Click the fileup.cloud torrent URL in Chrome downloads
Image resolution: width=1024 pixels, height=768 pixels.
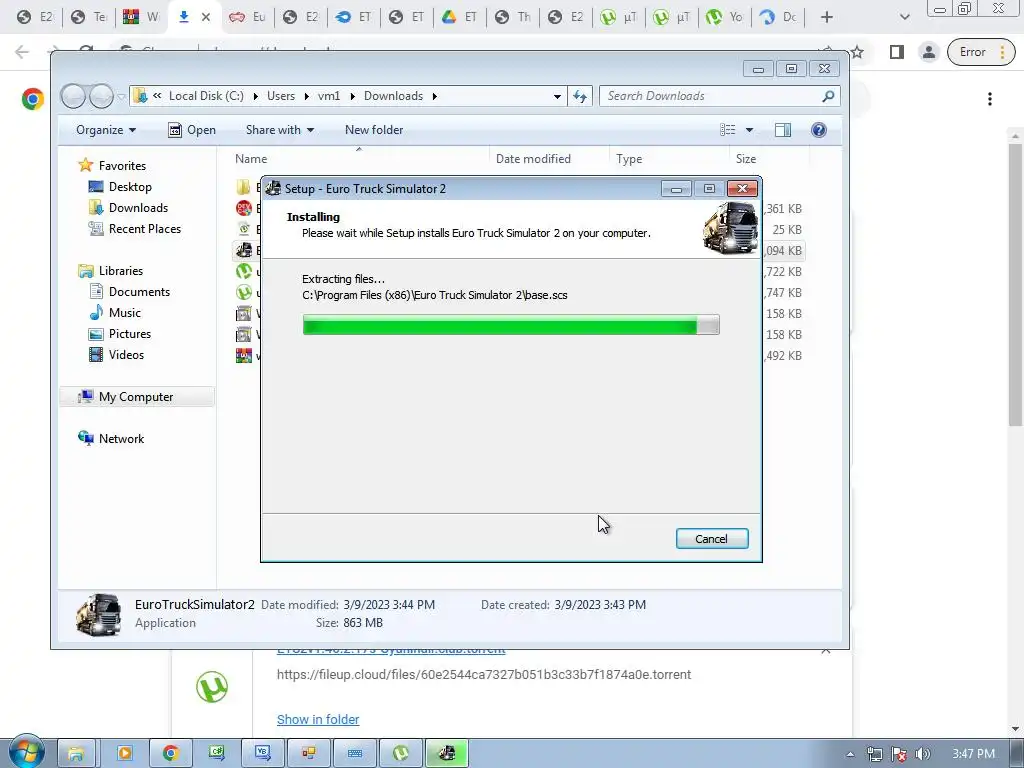click(x=484, y=675)
